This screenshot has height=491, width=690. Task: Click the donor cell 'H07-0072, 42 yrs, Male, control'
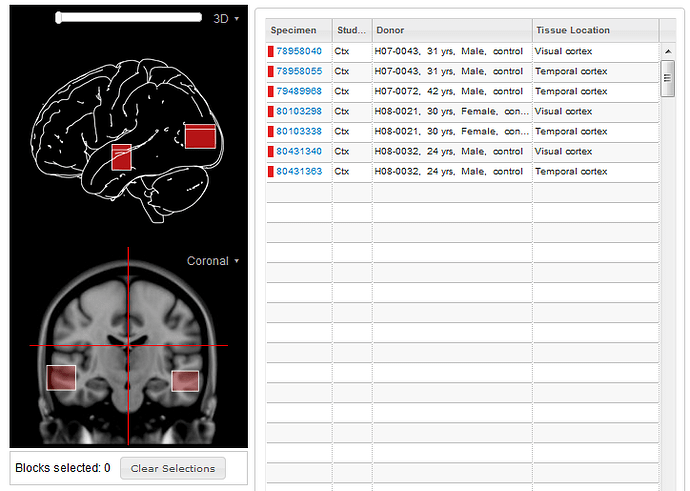[452, 91]
